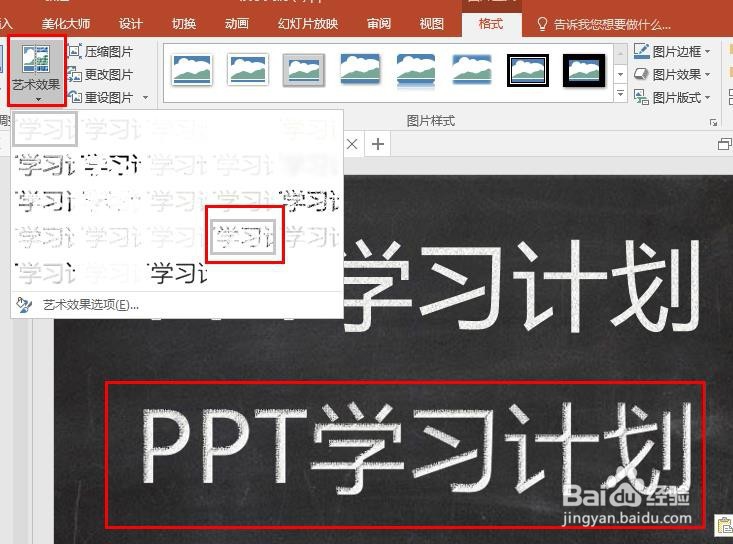Choose the Line Drawing artistic effect thumbnail
The width and height of the screenshot is (733, 544).
pyautogui.click(x=243, y=129)
